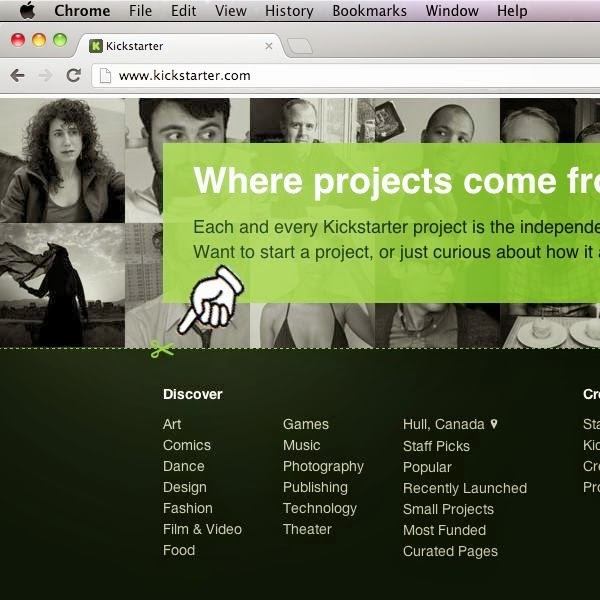Focus the www.kickstarter.com address field
This screenshot has width=600, height=600.
[346, 75]
